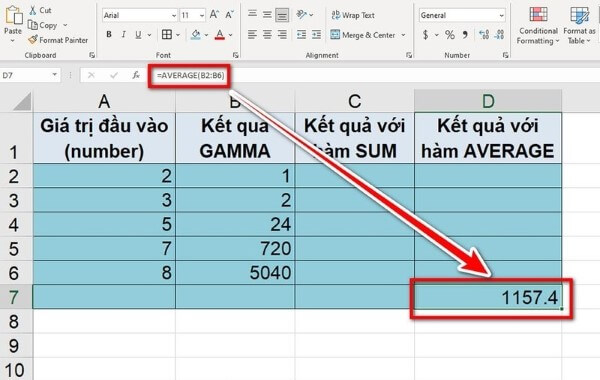Image resolution: width=600 pixels, height=380 pixels.
Task: Click Increase Decimal icon
Action: pyautogui.click(x=484, y=35)
